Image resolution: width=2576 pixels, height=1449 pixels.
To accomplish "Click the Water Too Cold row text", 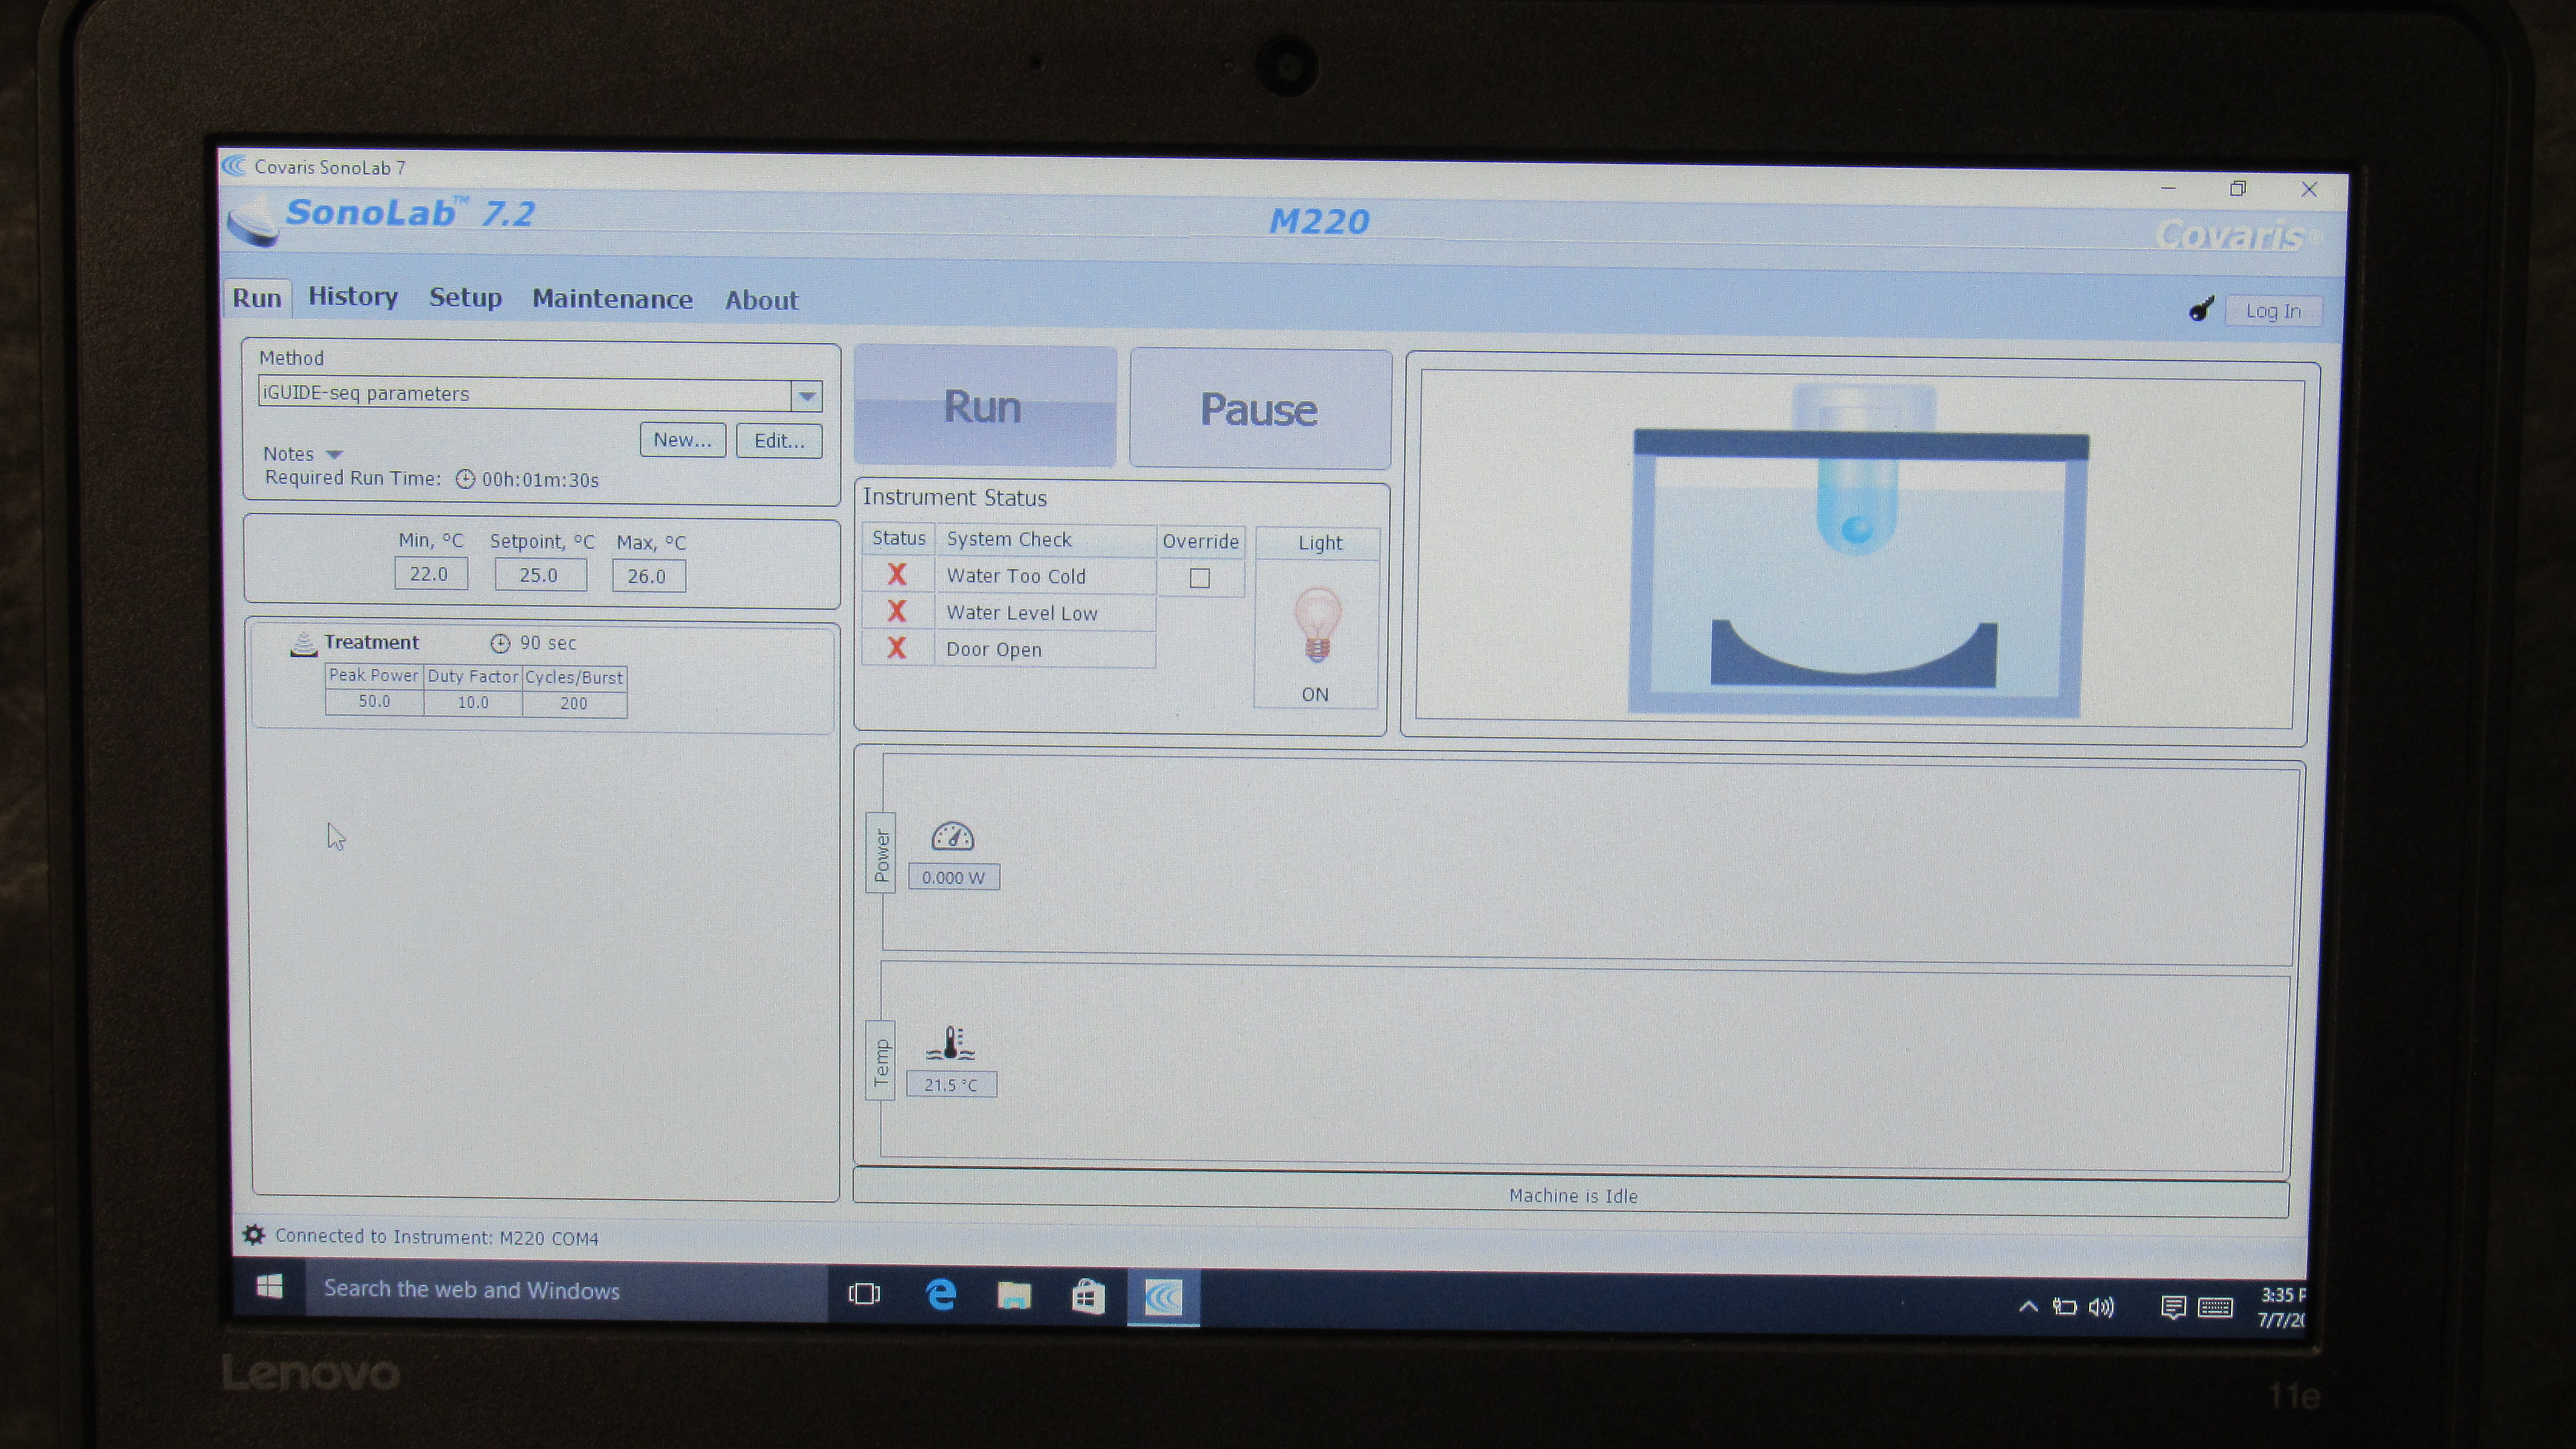I will pyautogui.click(x=1016, y=576).
